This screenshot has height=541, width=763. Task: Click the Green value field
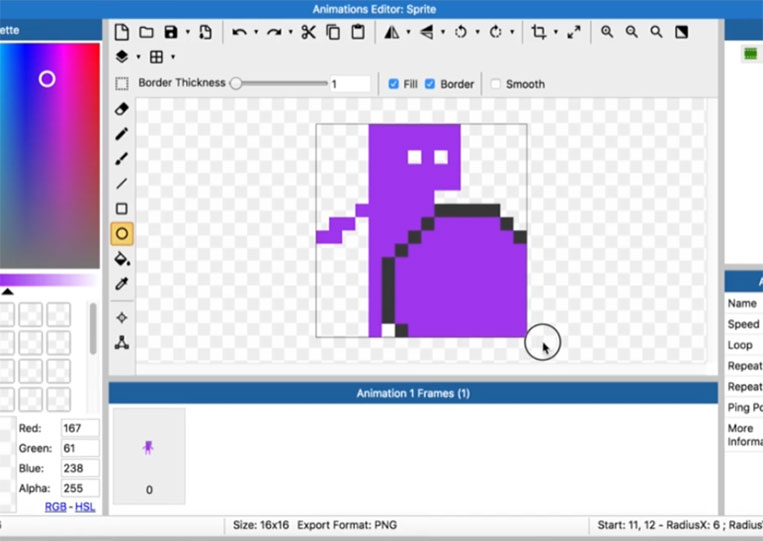80,448
